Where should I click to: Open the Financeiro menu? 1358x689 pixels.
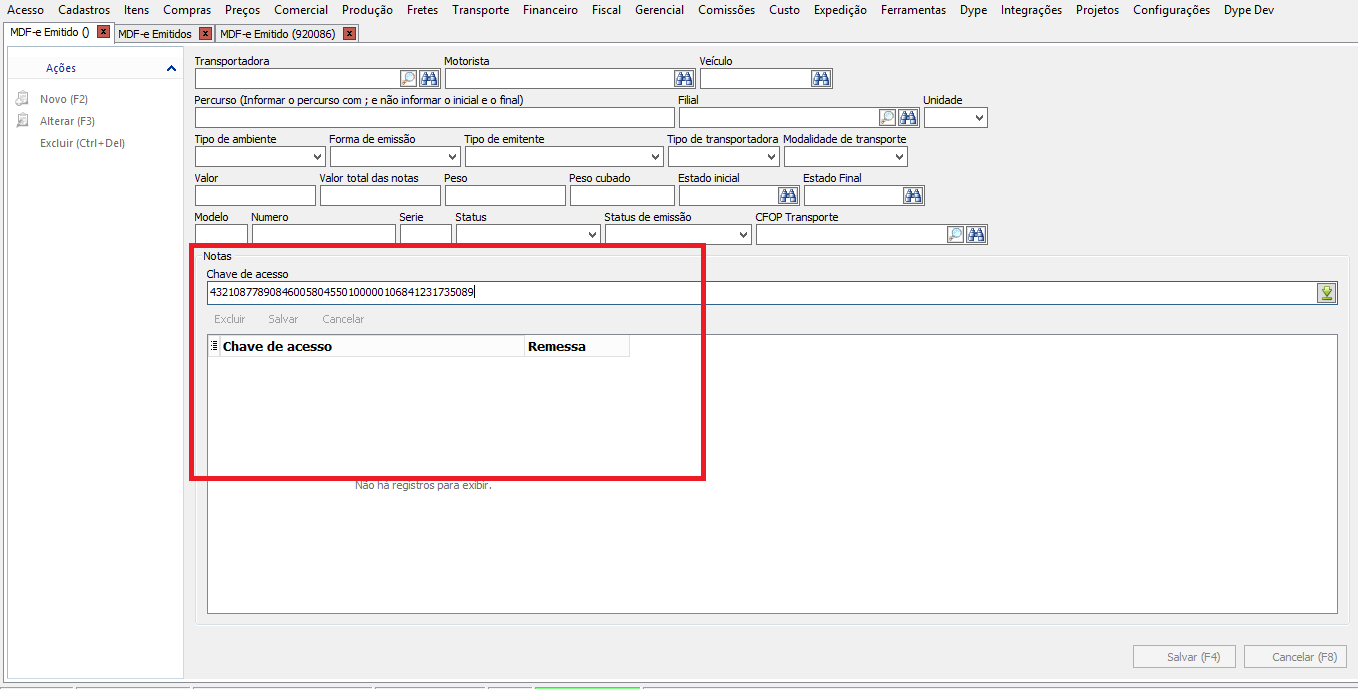pyautogui.click(x=550, y=10)
